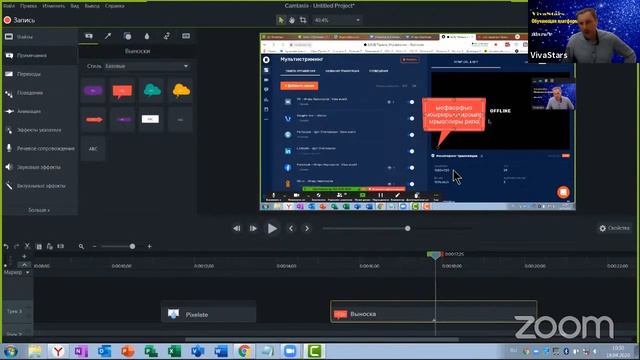The width and height of the screenshot is (640, 360).
Task: Select the crop tool above canvas
Action: pos(303,20)
